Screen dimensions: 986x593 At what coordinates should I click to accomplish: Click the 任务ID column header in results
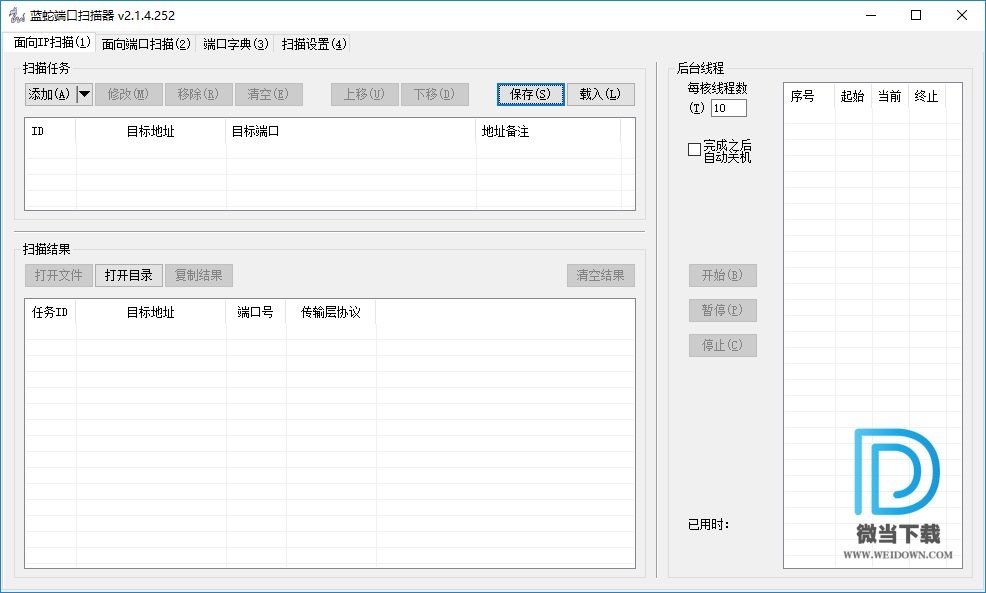point(50,312)
